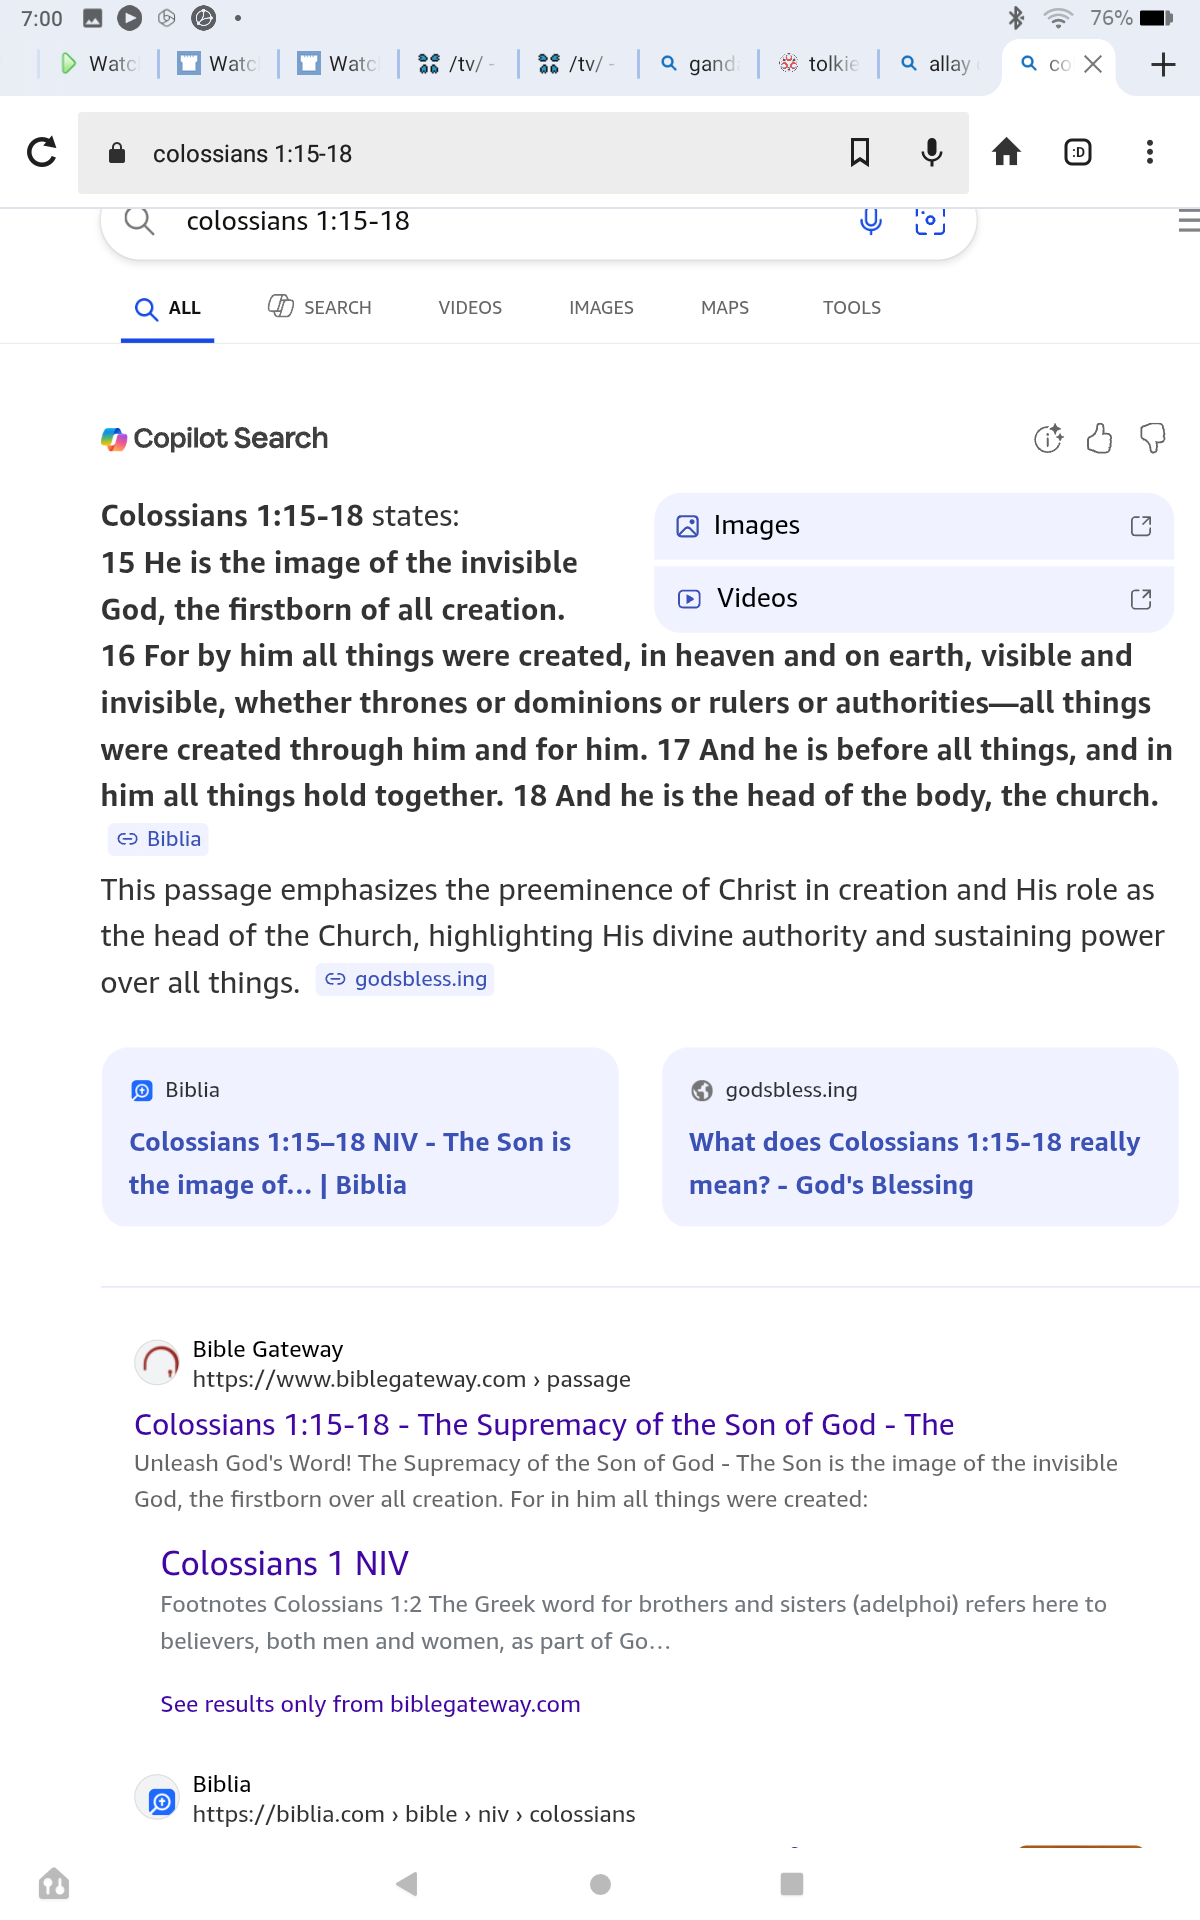Tap the address bar microphone icon
Viewport: 1200px width, 1920px height.
click(931, 153)
